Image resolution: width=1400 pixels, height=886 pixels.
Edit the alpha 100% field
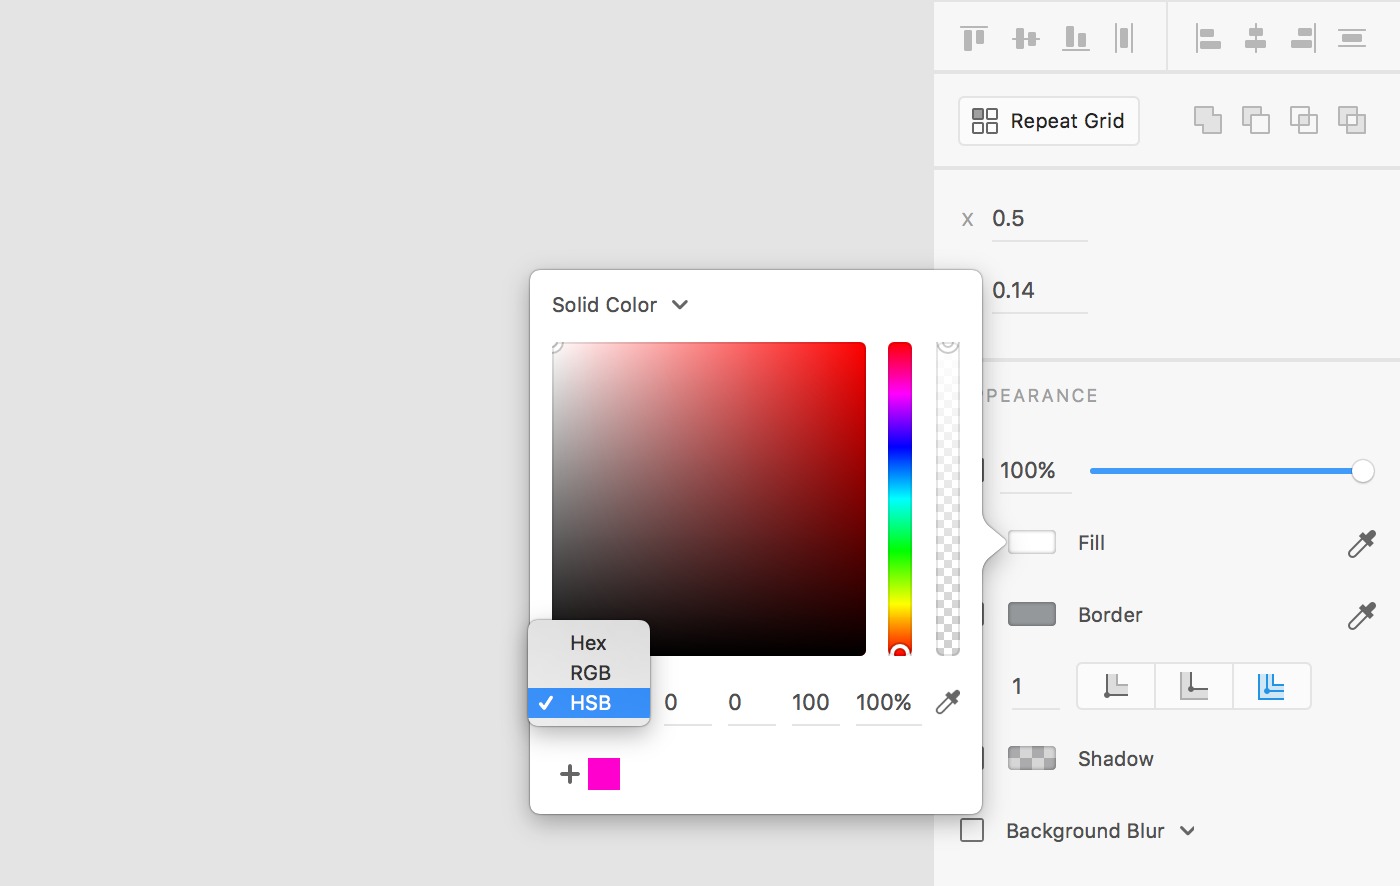[888, 703]
